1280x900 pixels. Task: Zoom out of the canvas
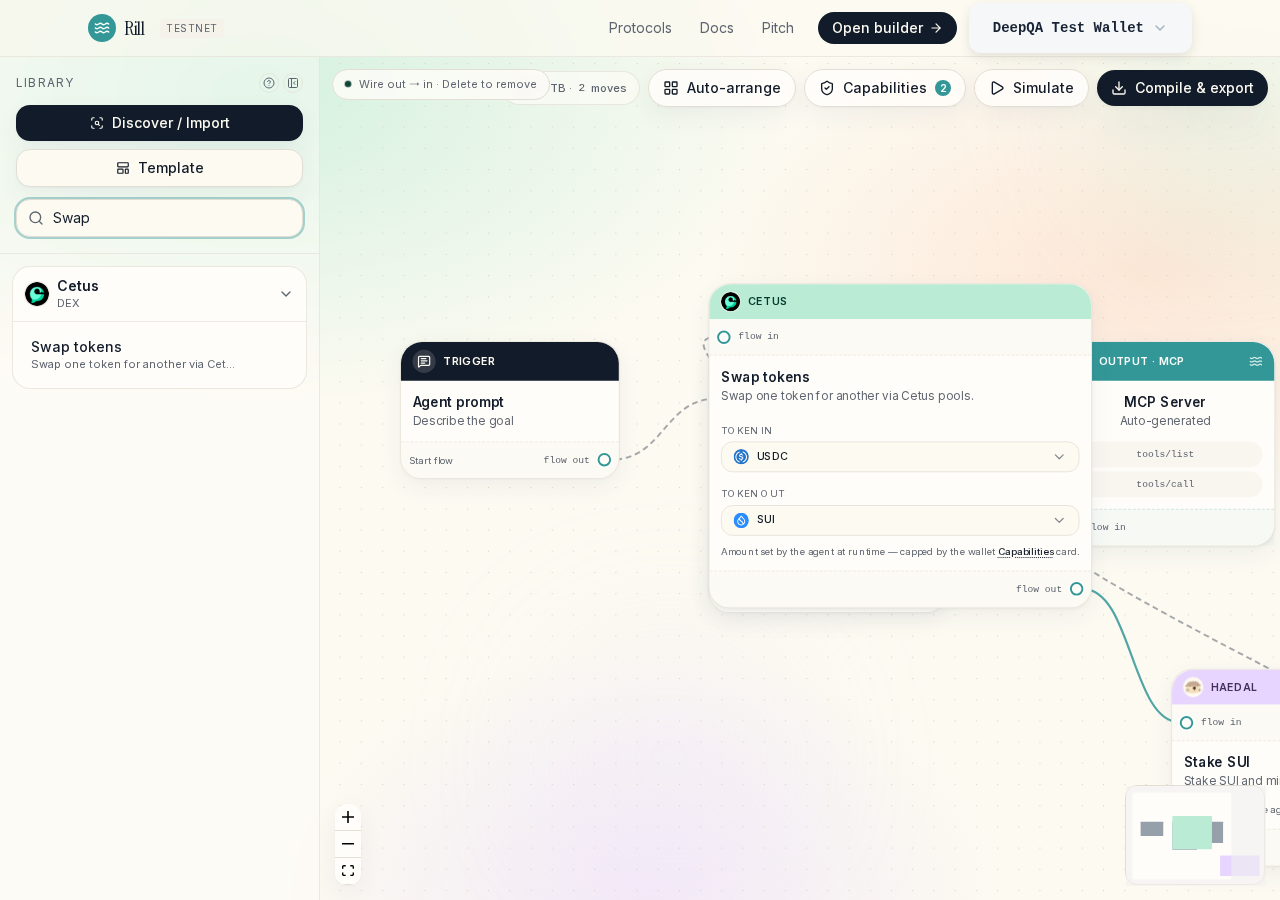[x=348, y=844]
